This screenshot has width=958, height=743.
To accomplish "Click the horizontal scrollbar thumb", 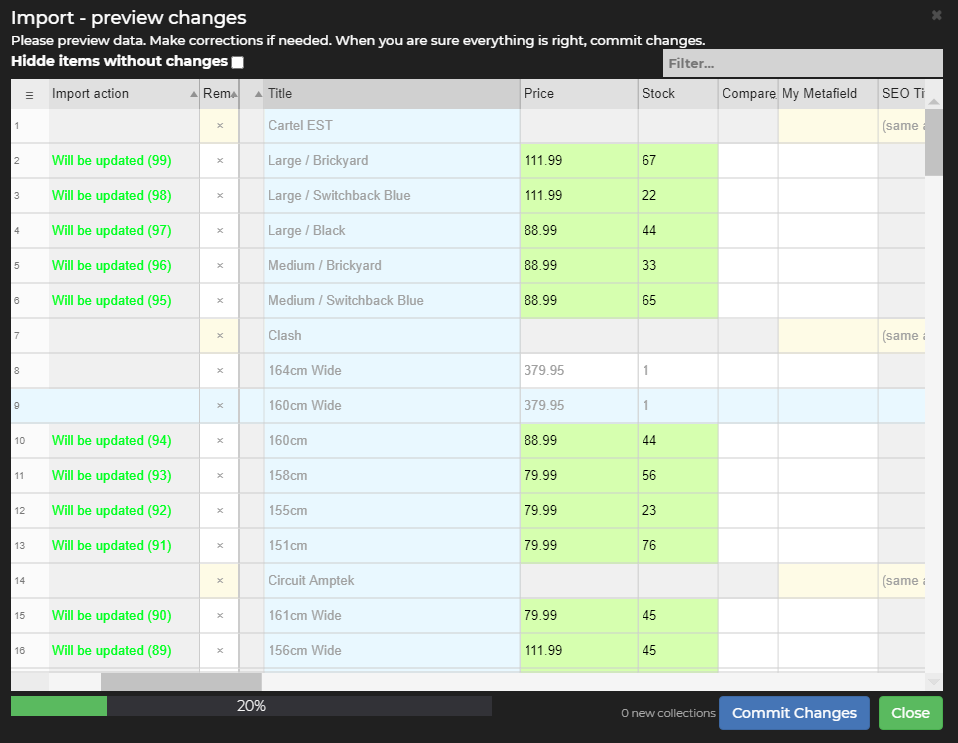I will 181,682.
